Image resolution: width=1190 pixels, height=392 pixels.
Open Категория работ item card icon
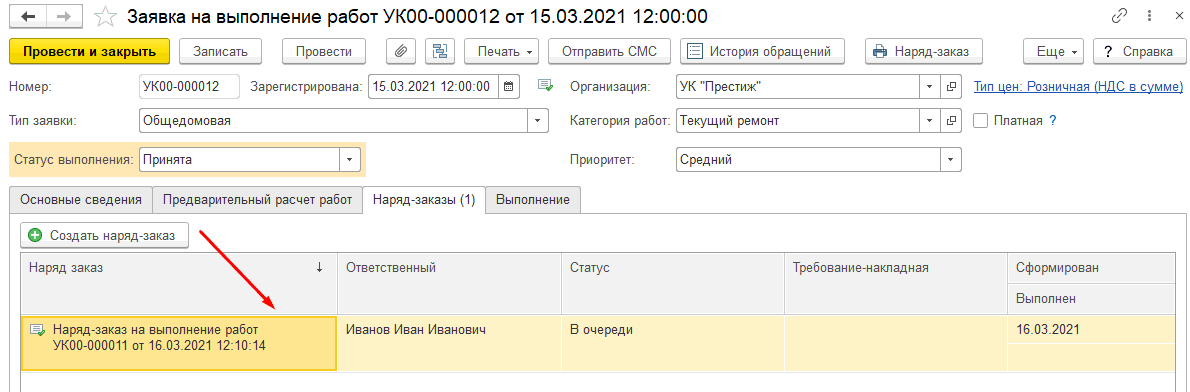[x=952, y=121]
